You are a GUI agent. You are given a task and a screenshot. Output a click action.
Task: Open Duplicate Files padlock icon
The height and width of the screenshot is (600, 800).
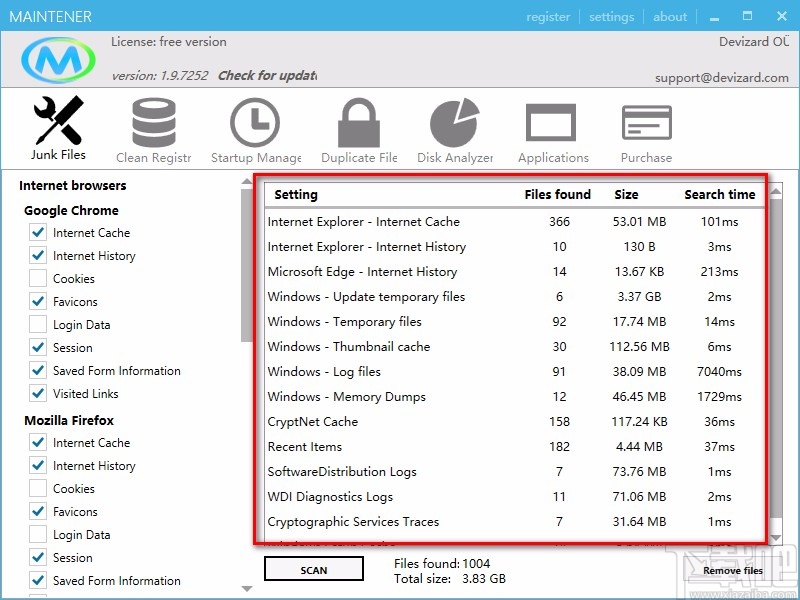point(358,124)
